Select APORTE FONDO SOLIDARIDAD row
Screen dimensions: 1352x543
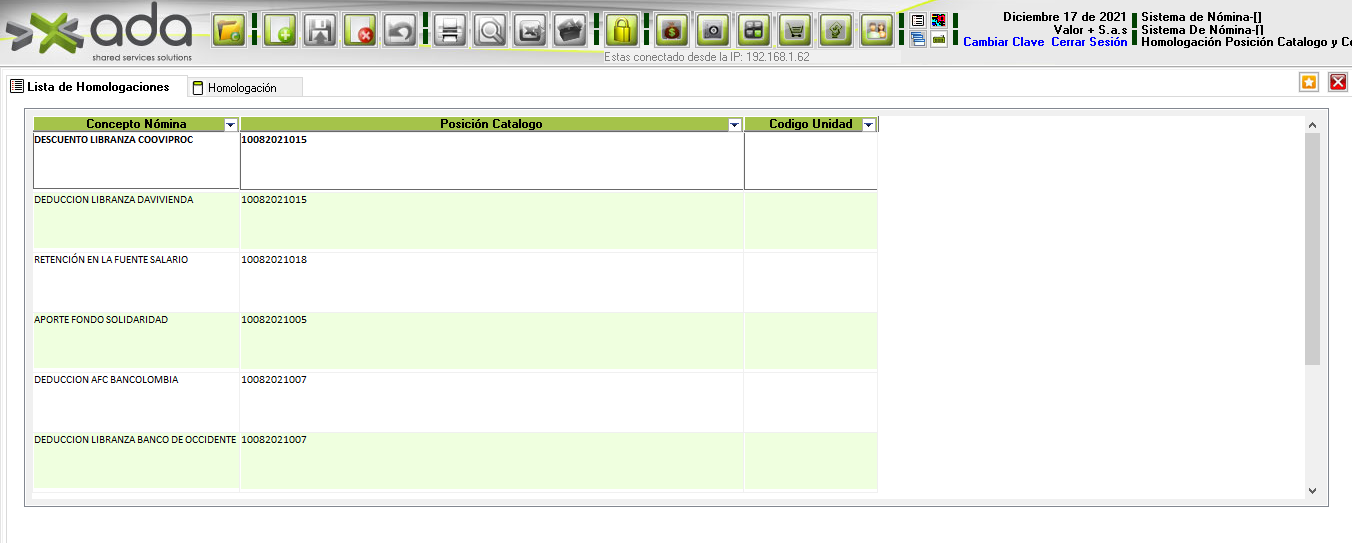pos(455,340)
